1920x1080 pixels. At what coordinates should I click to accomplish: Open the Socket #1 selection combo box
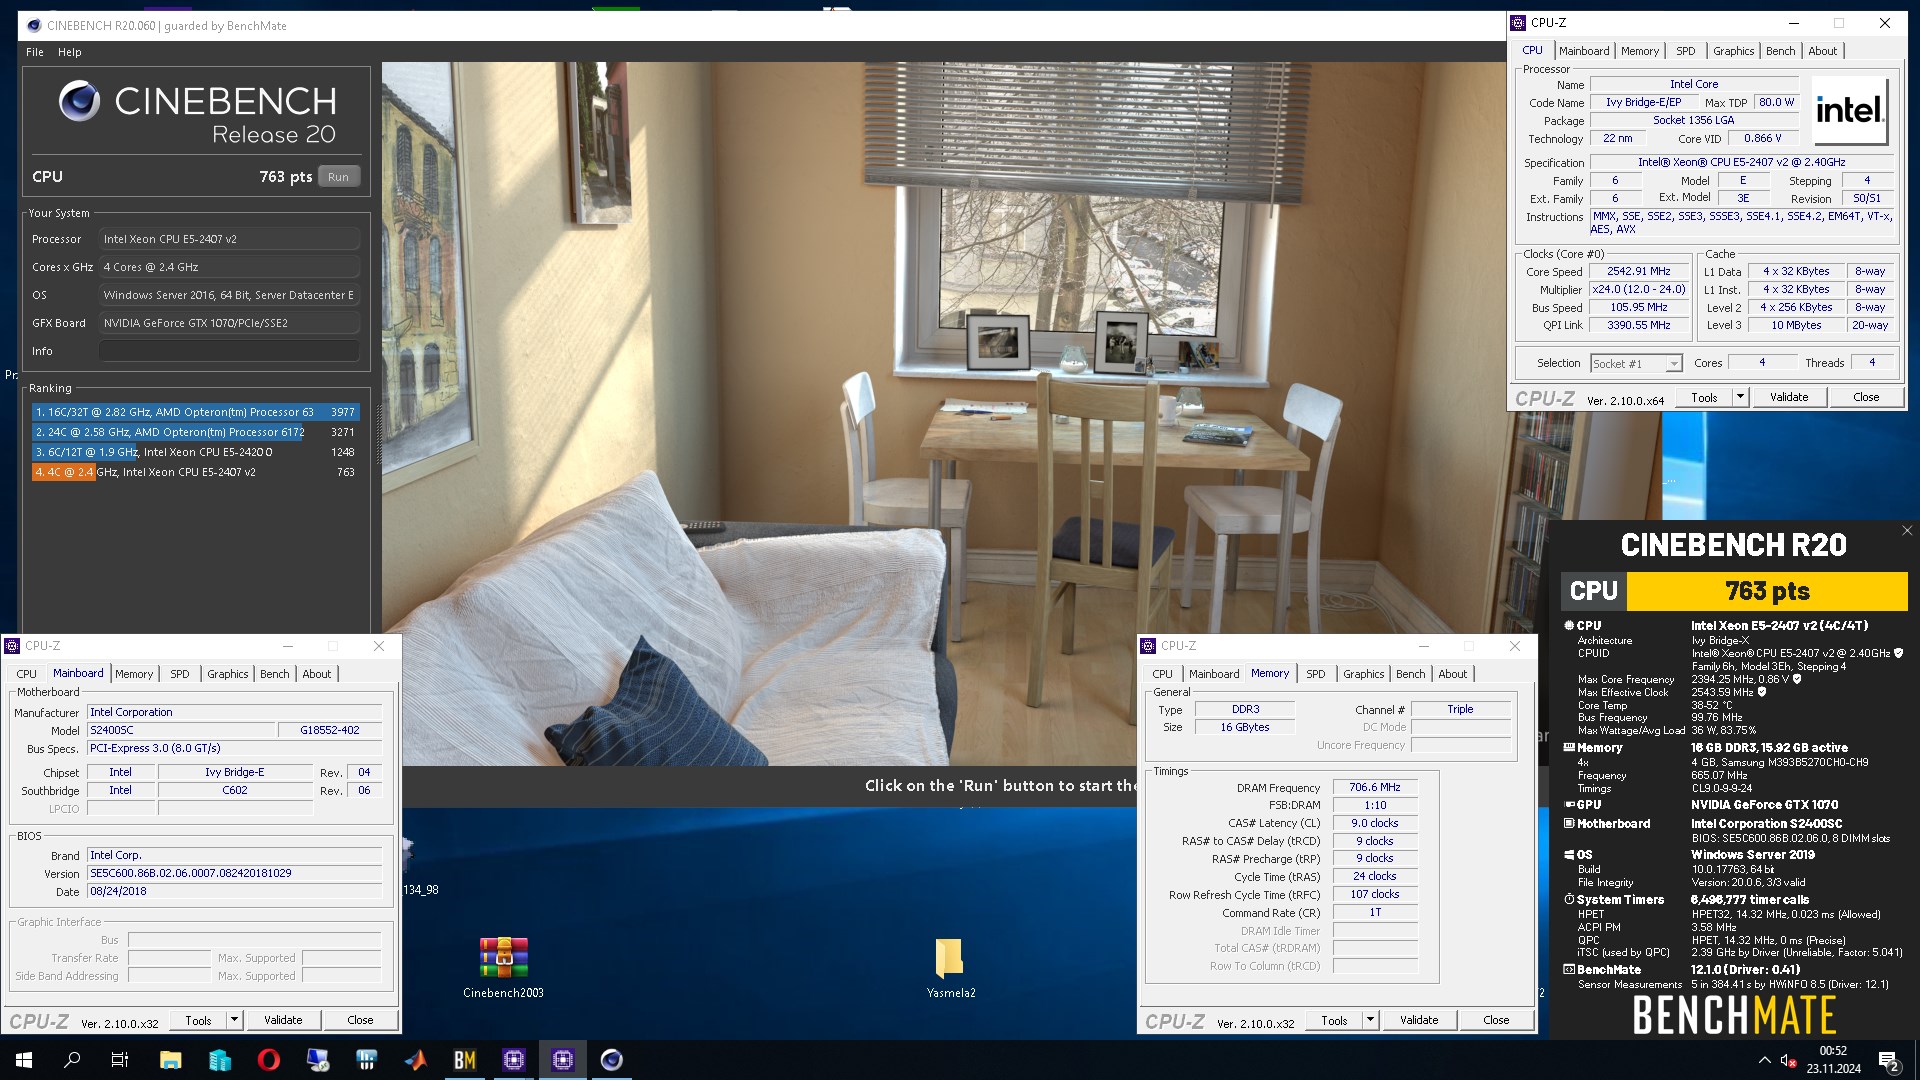coord(1636,364)
